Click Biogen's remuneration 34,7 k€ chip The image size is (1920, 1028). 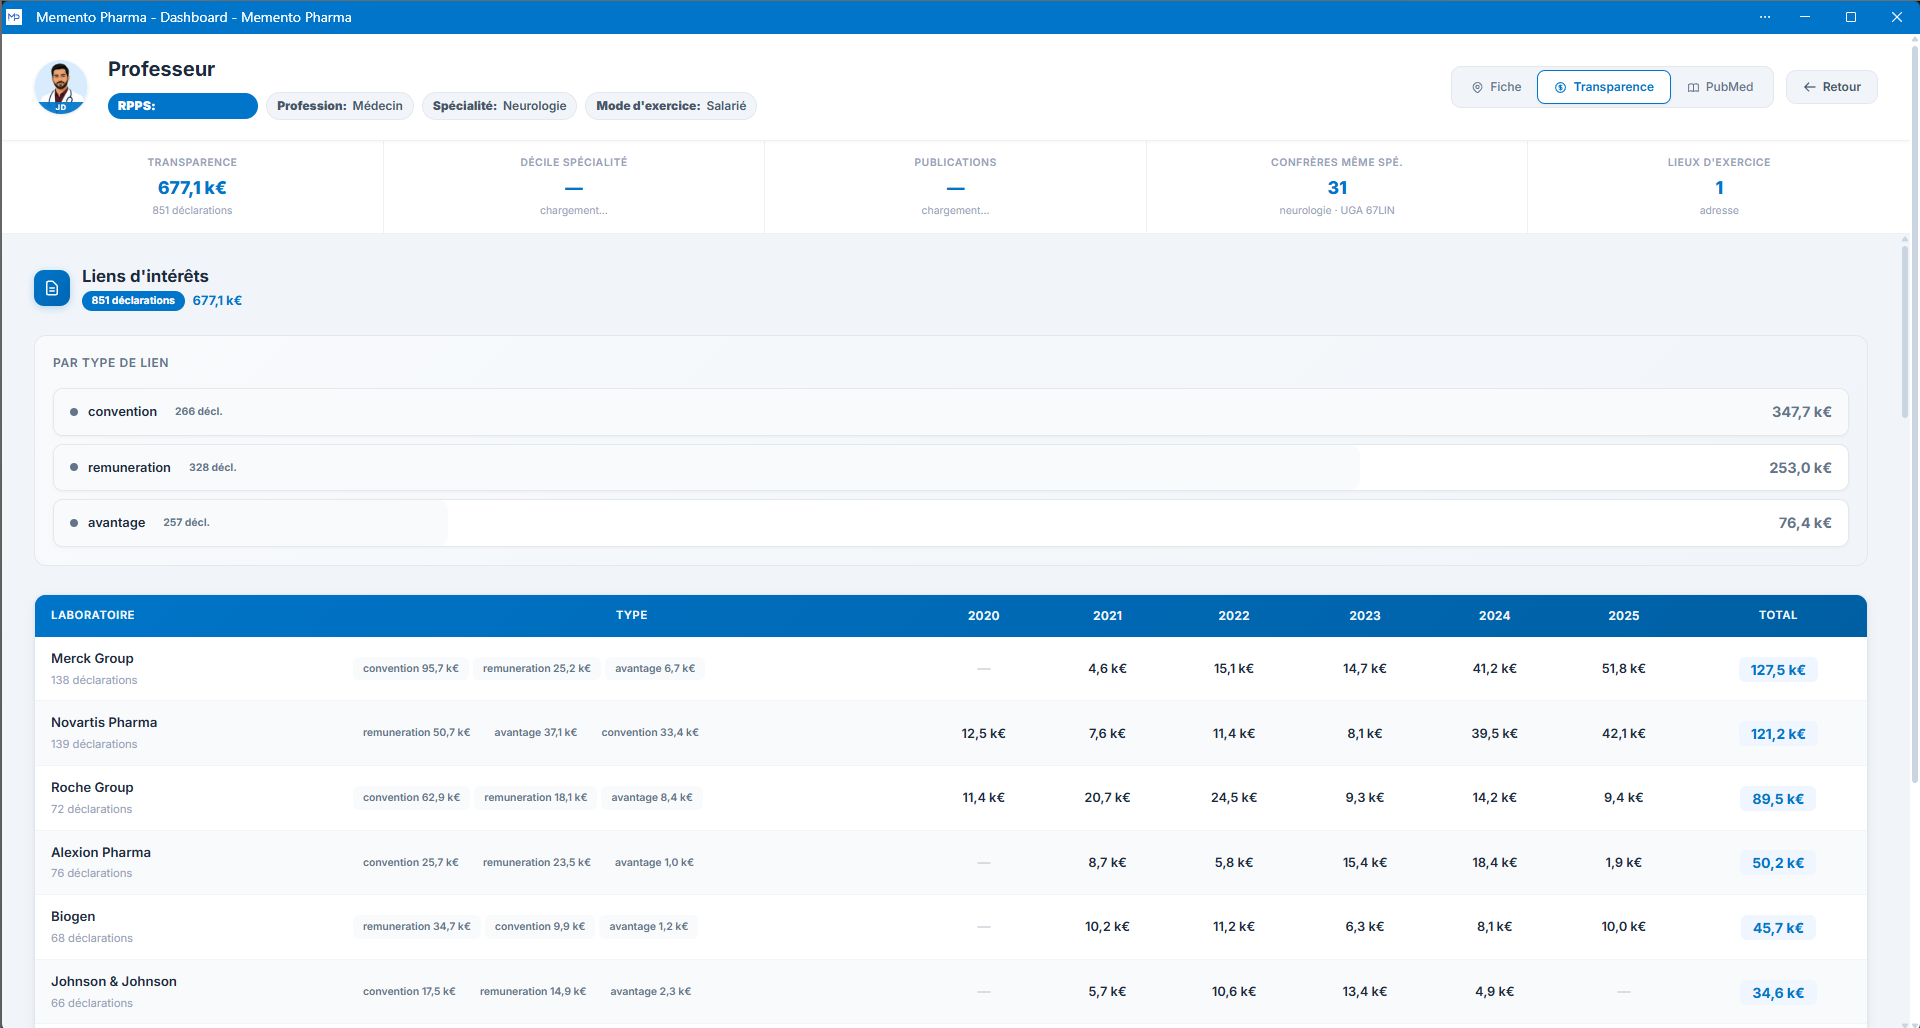(x=417, y=927)
